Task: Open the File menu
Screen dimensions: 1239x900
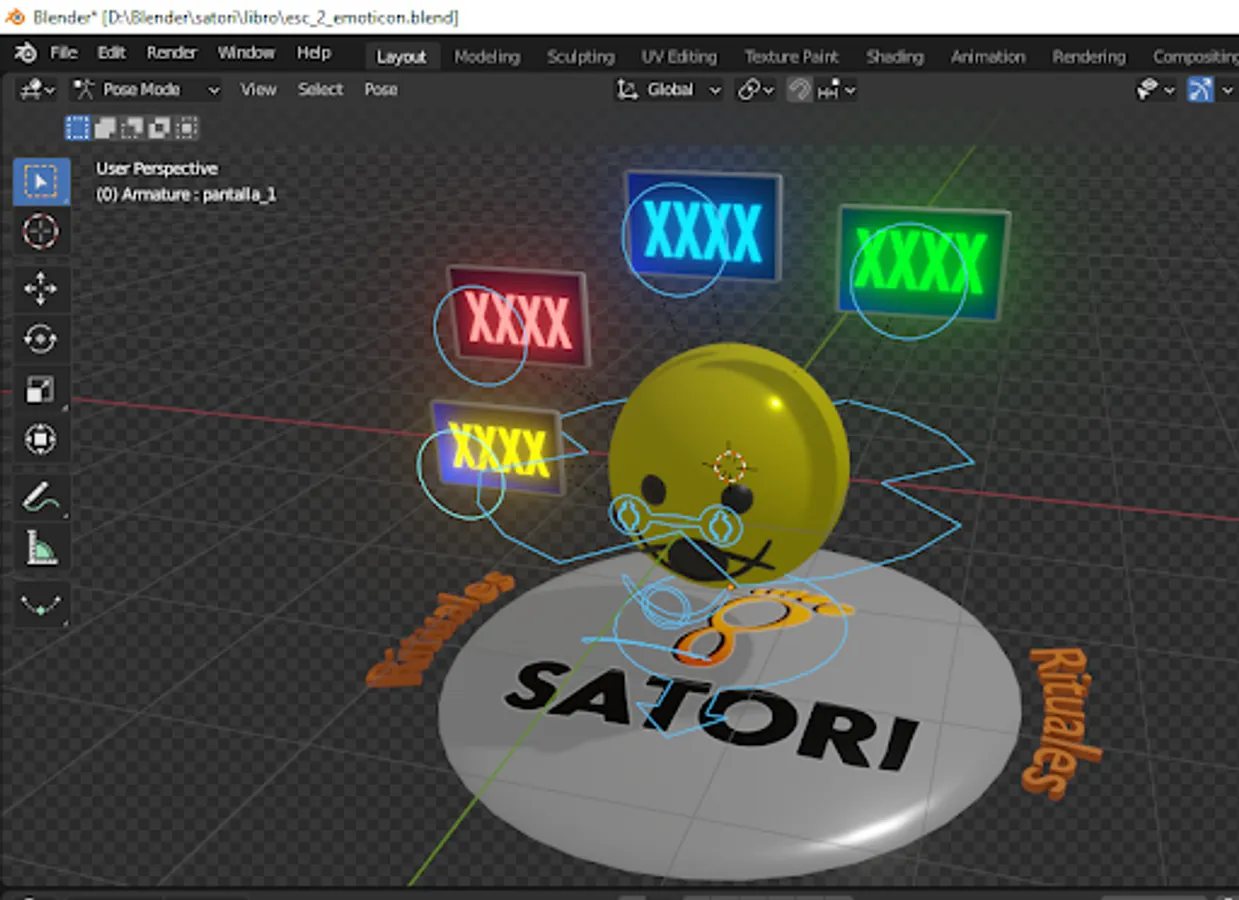Action: pyautogui.click(x=63, y=53)
